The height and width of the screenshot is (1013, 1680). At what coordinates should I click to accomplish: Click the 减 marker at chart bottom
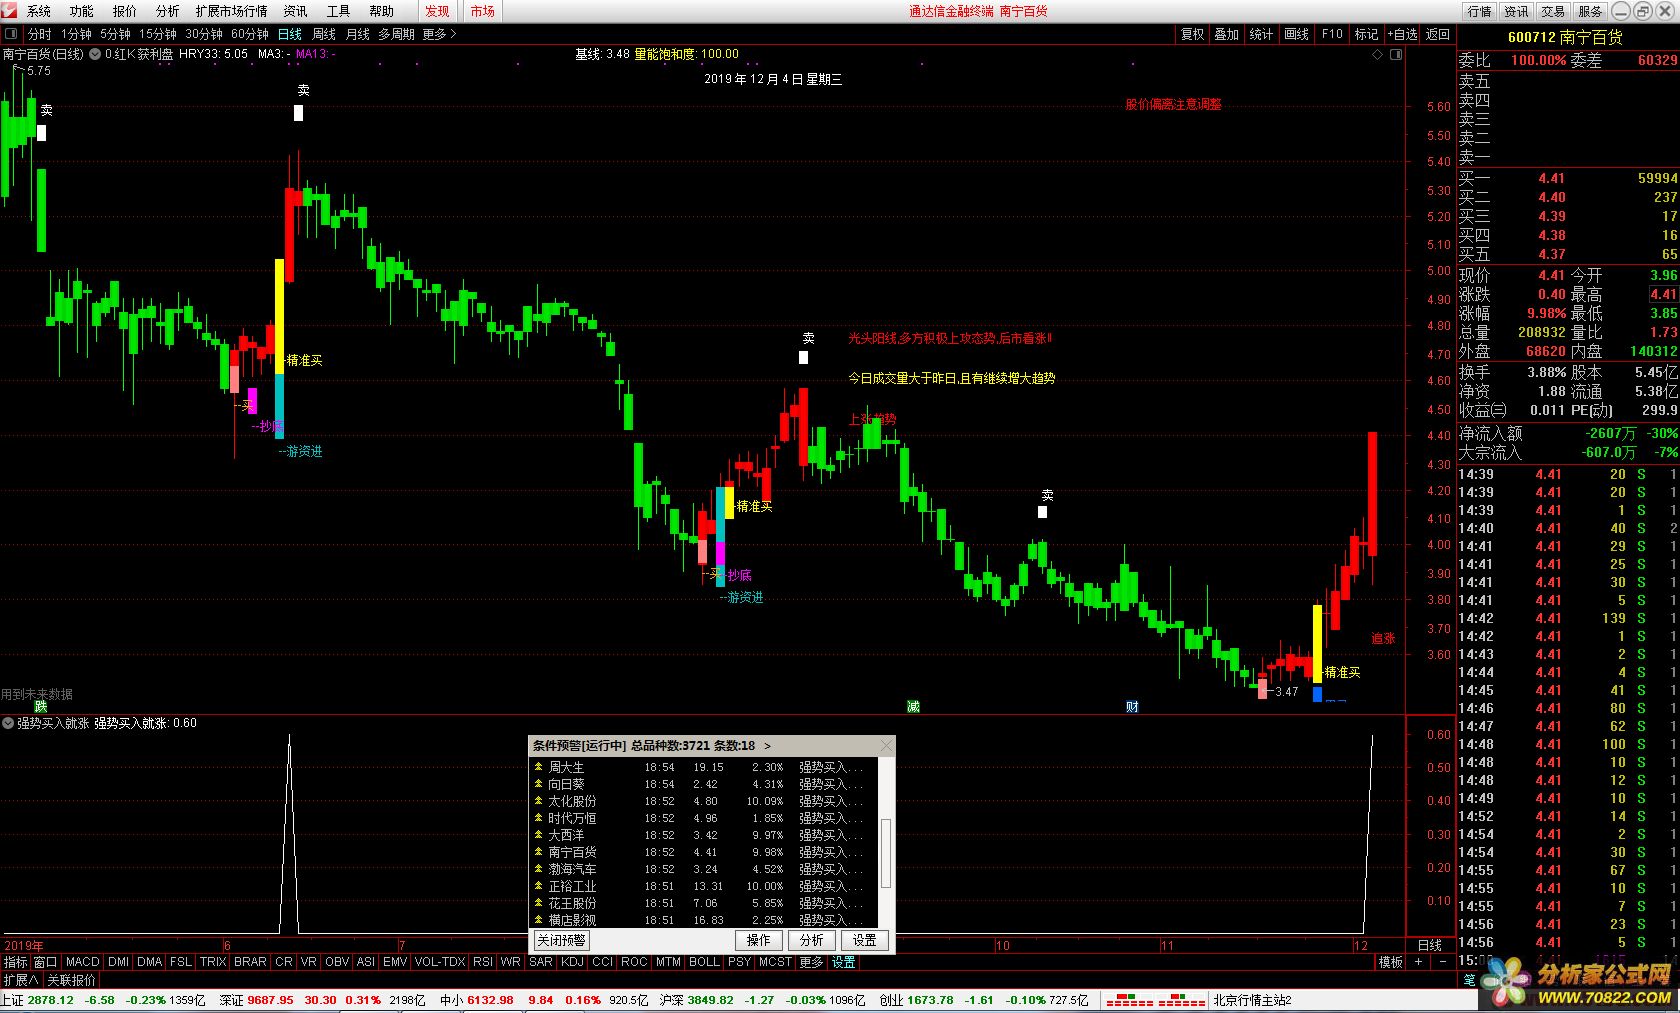(x=913, y=707)
